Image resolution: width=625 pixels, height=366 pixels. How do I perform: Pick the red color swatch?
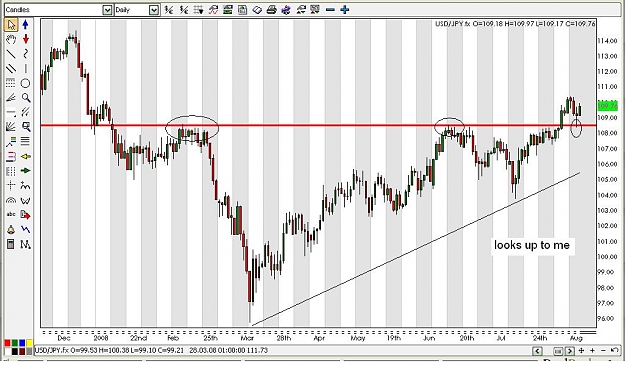(7, 343)
